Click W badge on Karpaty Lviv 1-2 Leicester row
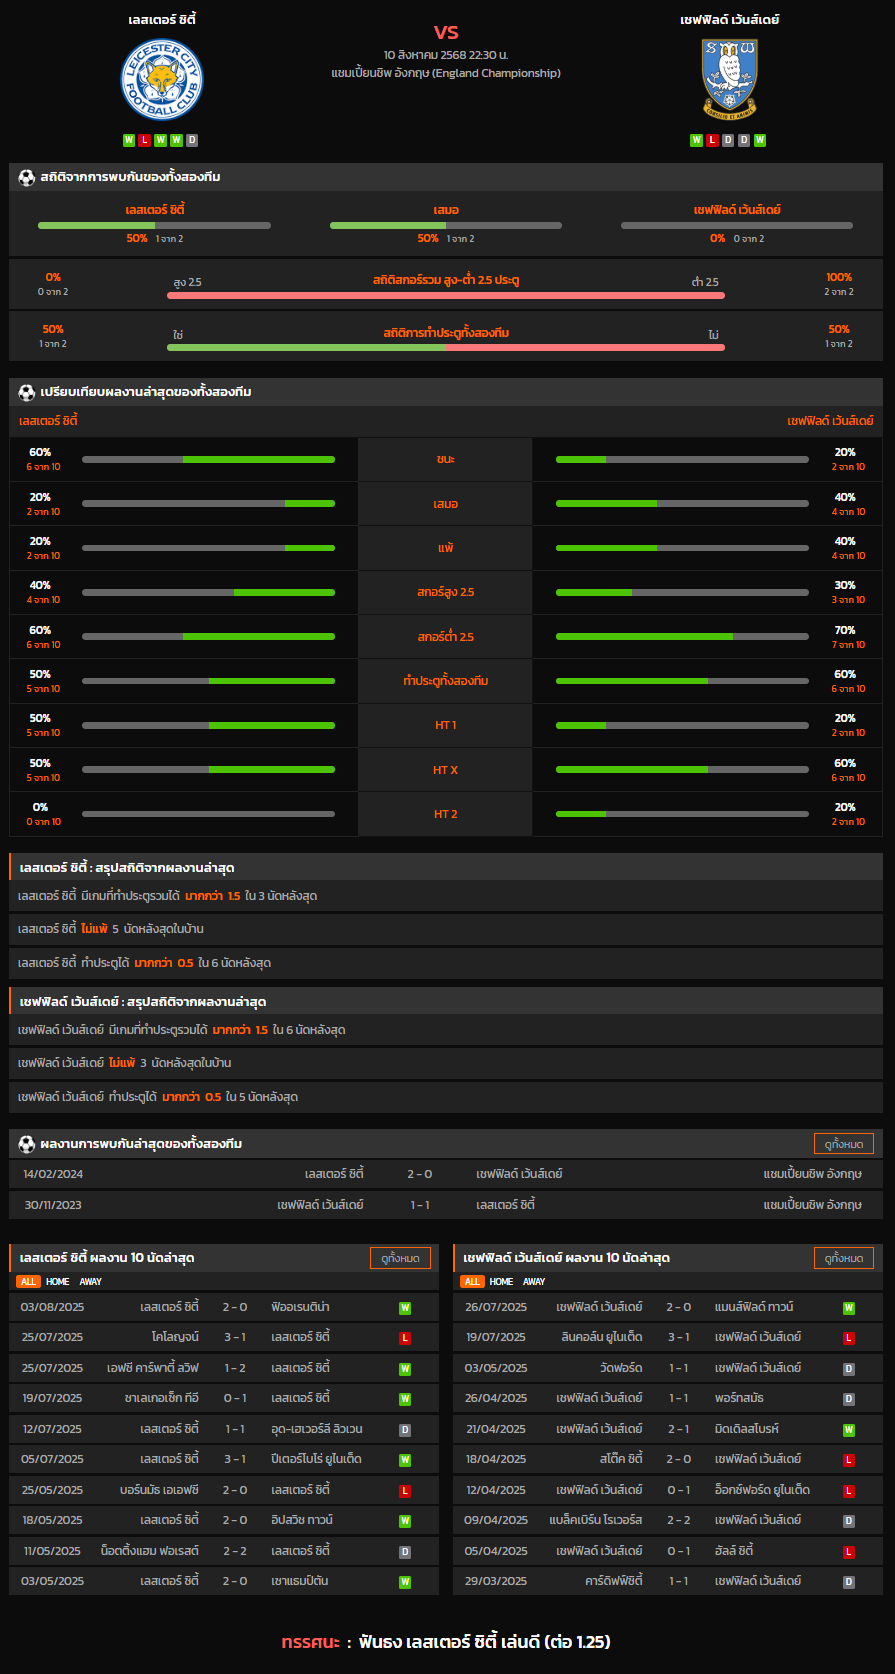895x1674 pixels. (x=405, y=1369)
